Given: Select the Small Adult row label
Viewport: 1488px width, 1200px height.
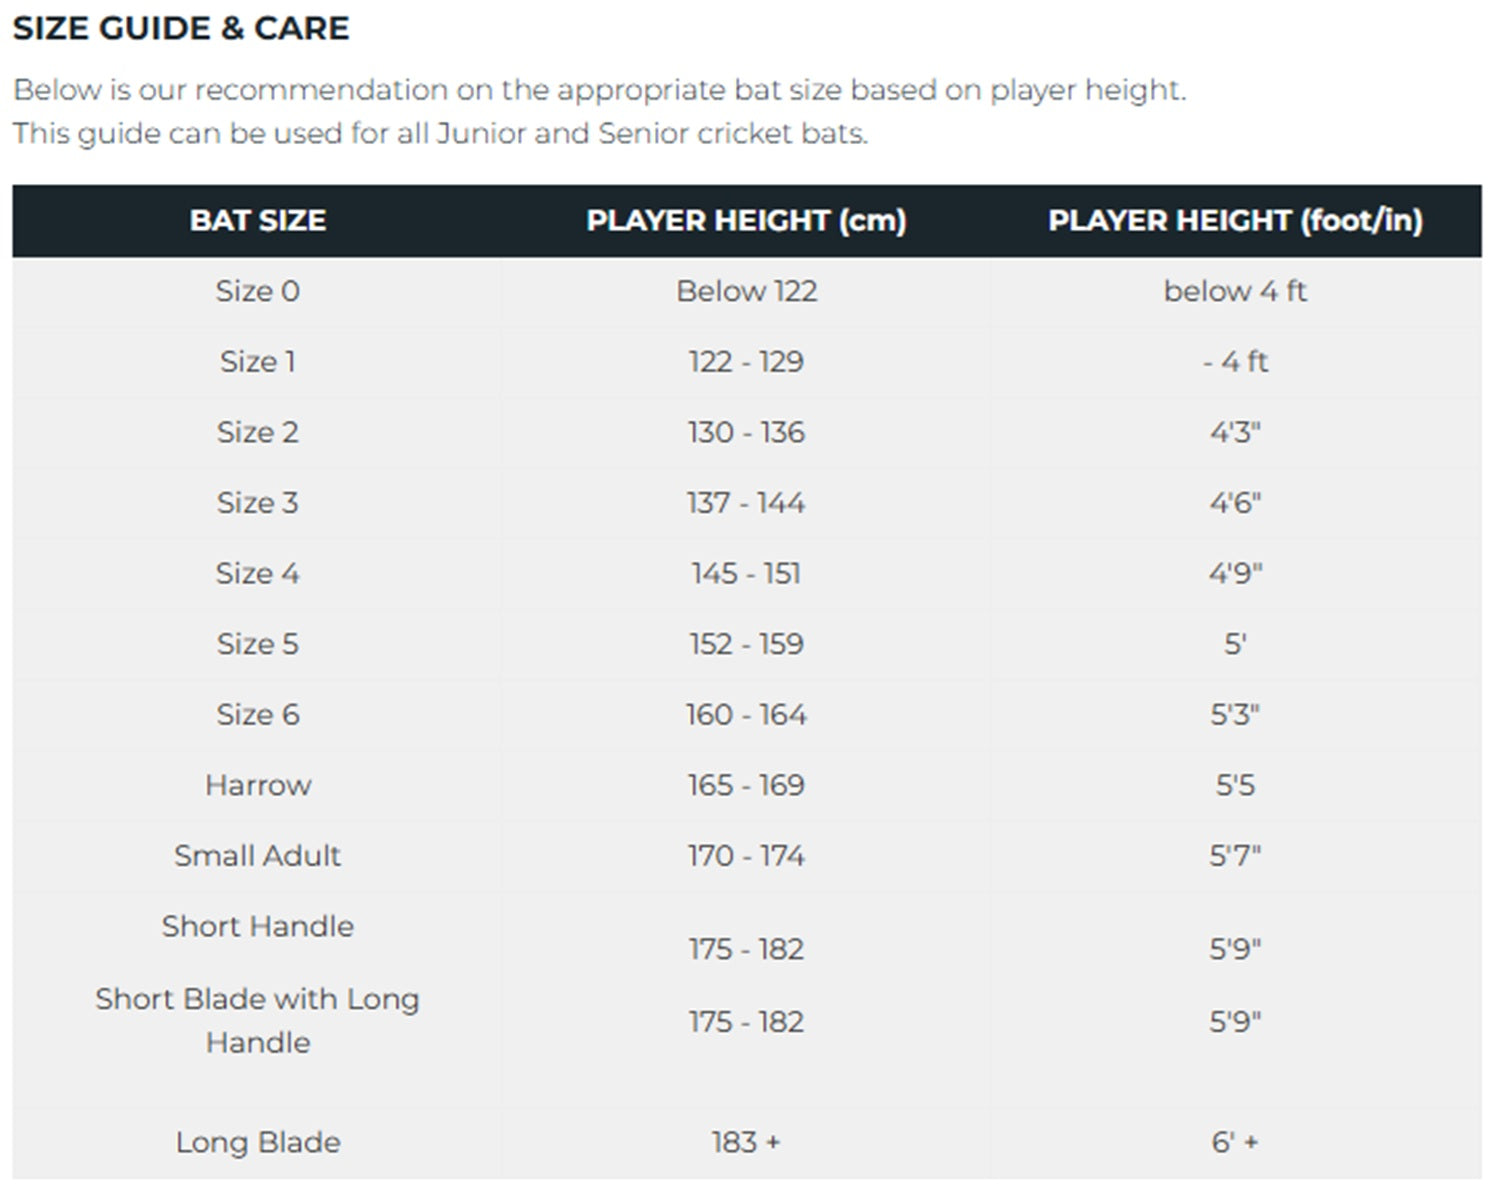Looking at the screenshot, I should coord(257,856).
